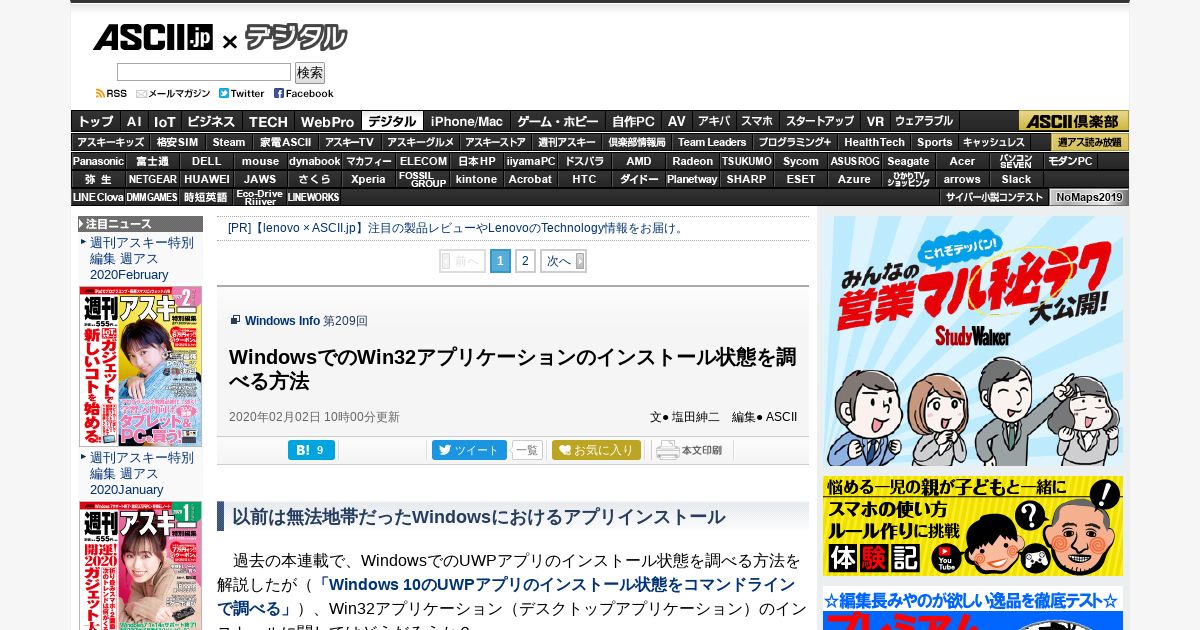
Task: Click the ELECOM brand link
Action: 423,161
